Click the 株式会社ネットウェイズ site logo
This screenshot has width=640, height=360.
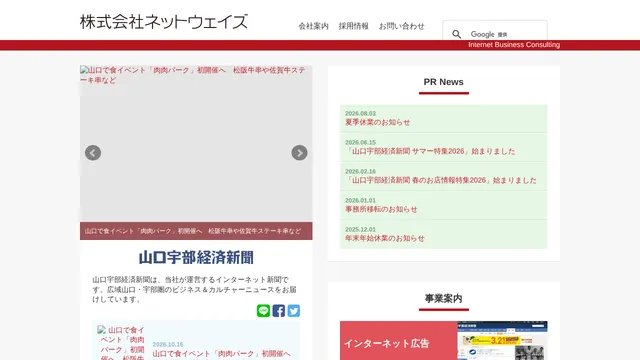click(164, 22)
